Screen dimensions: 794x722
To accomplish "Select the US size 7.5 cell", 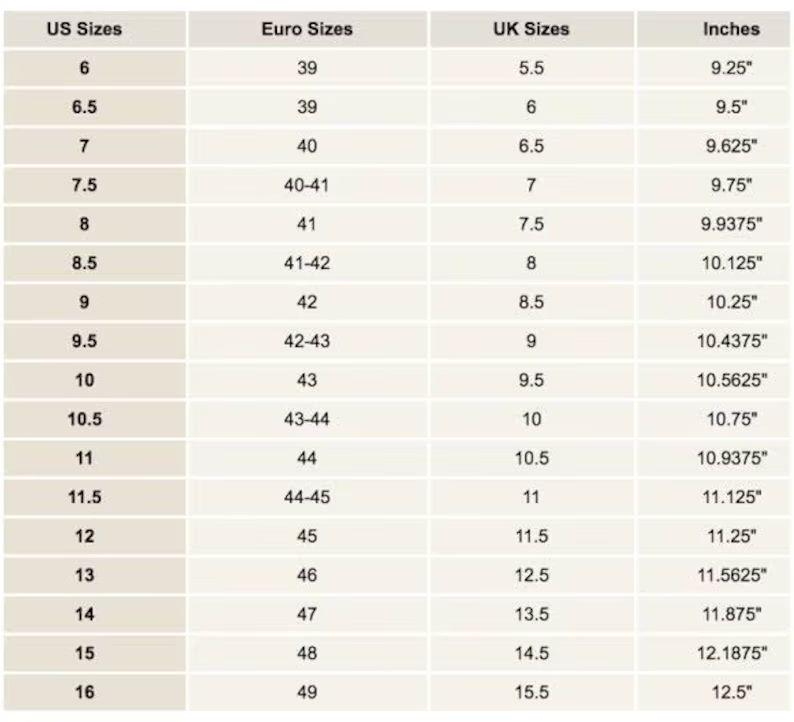I will point(84,185).
